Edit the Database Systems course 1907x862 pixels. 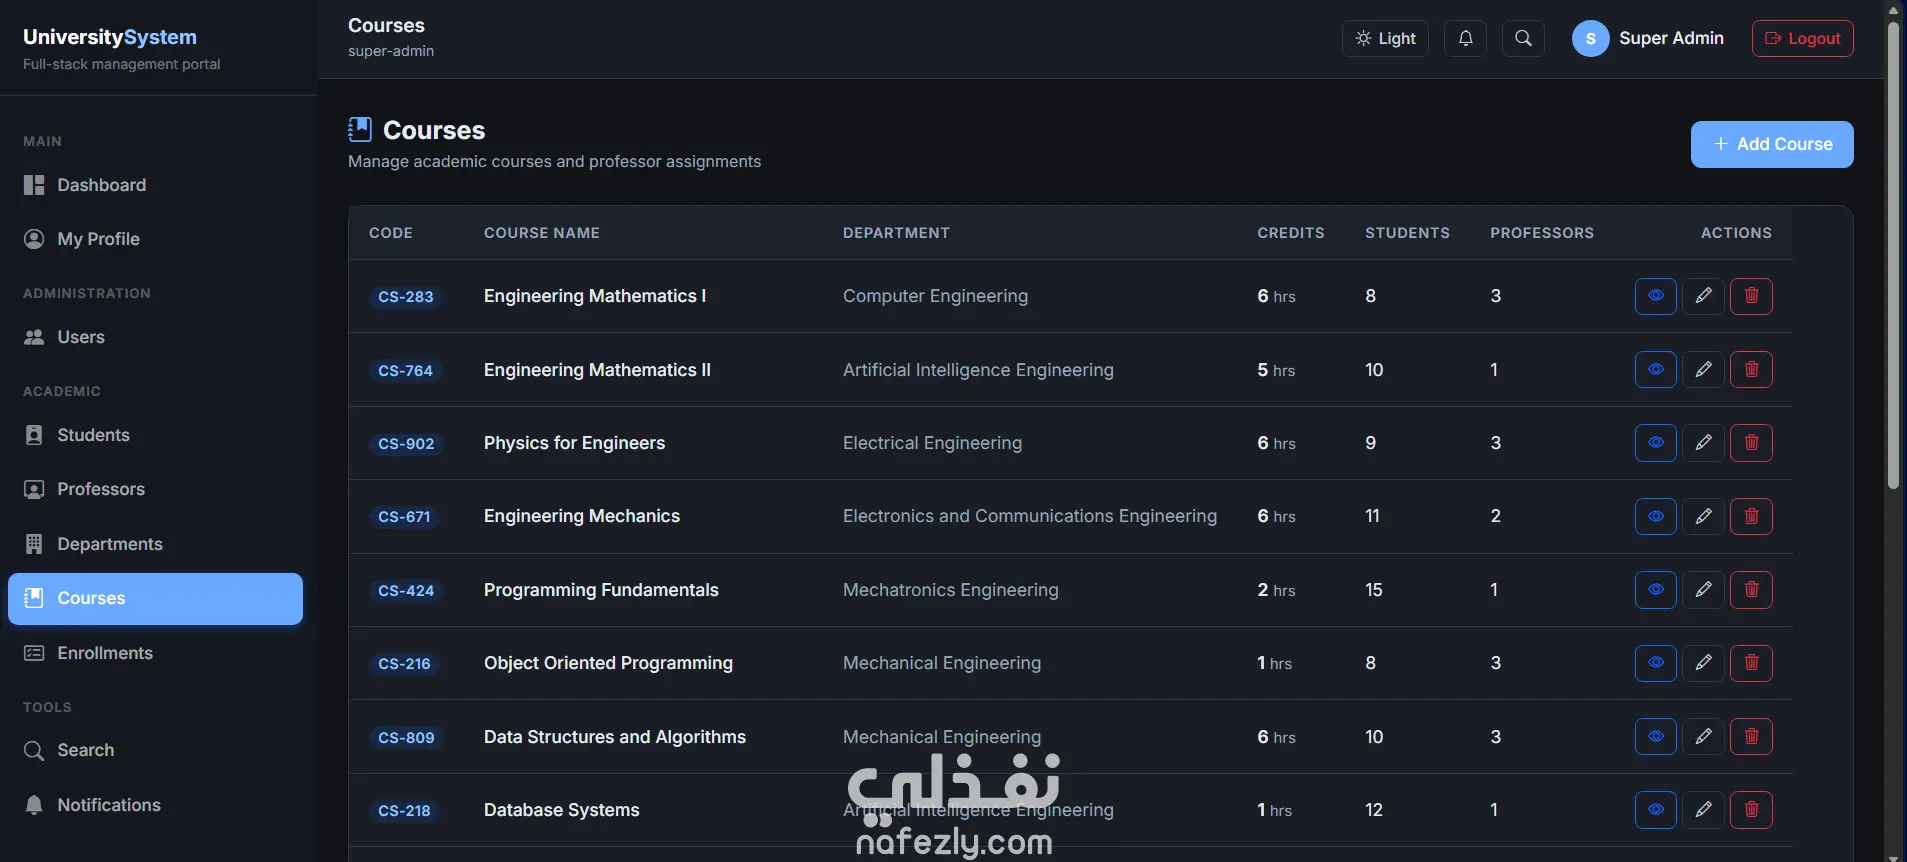[x=1703, y=810]
